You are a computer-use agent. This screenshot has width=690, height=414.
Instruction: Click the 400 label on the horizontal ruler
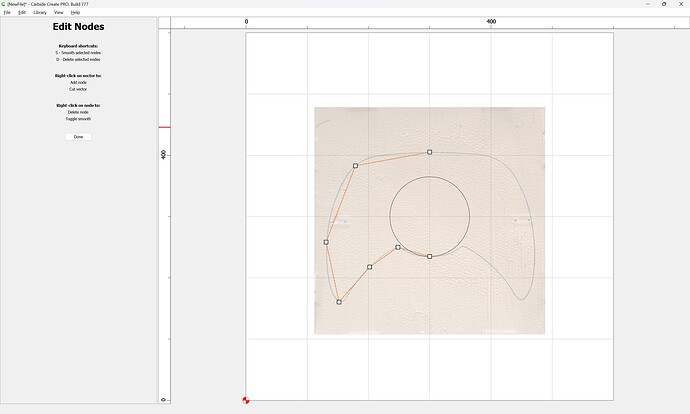(491, 21)
